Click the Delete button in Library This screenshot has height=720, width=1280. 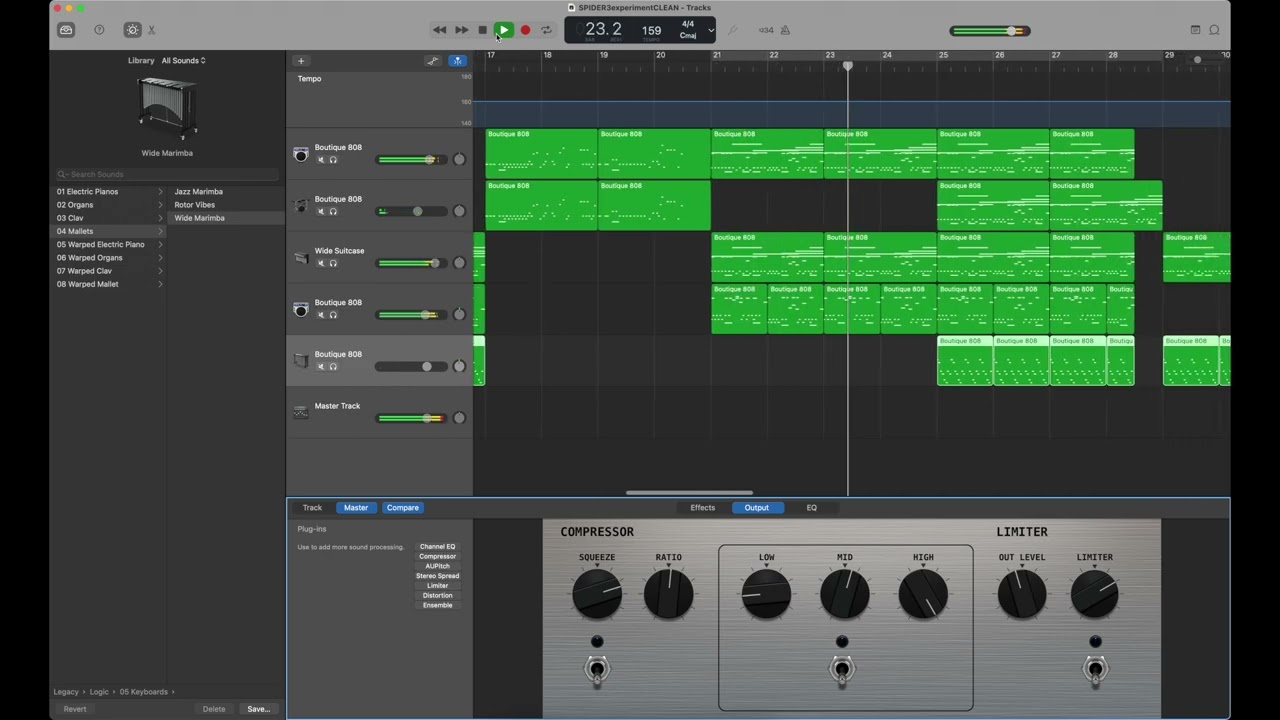pyautogui.click(x=214, y=709)
